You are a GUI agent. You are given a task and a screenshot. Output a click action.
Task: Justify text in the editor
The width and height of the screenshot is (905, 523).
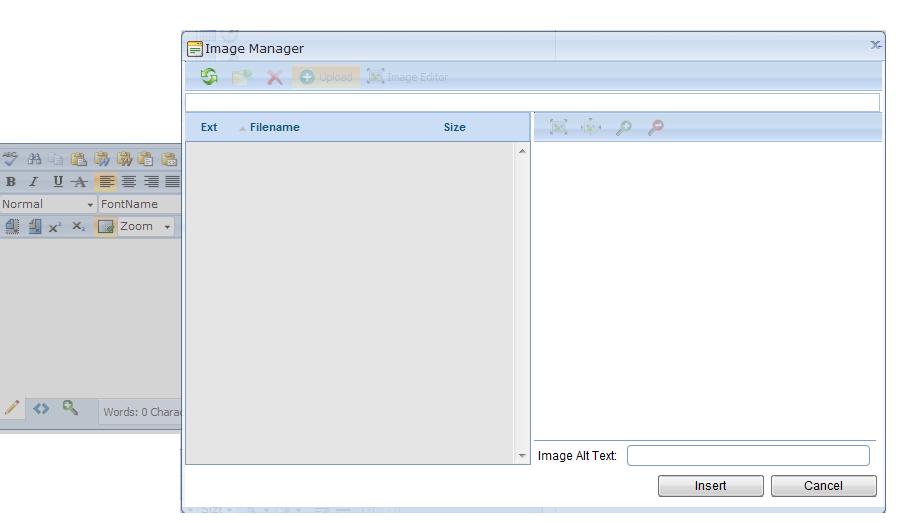click(x=173, y=182)
